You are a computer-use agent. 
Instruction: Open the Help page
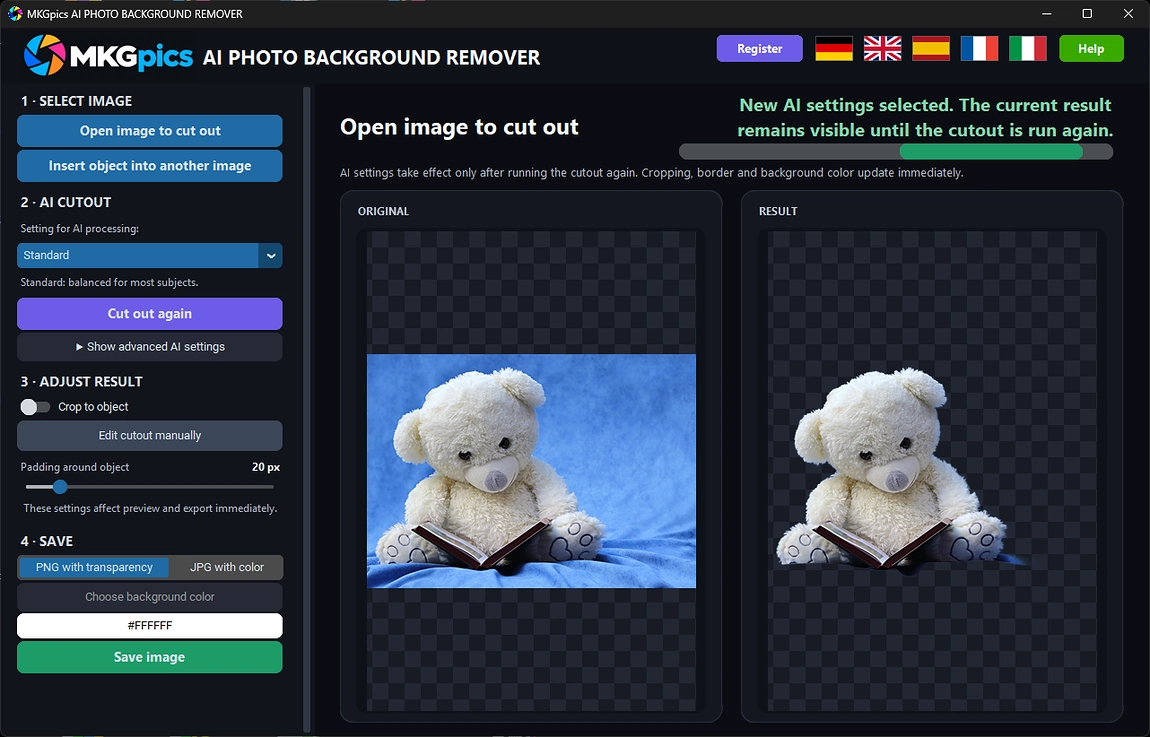click(x=1091, y=48)
